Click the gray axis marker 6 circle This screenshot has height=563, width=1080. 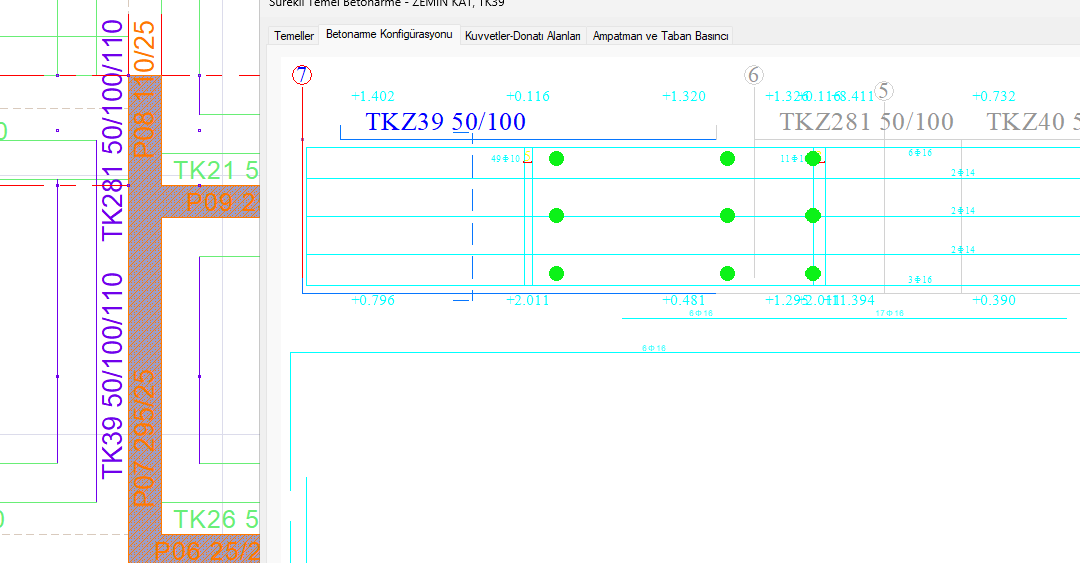click(x=754, y=74)
